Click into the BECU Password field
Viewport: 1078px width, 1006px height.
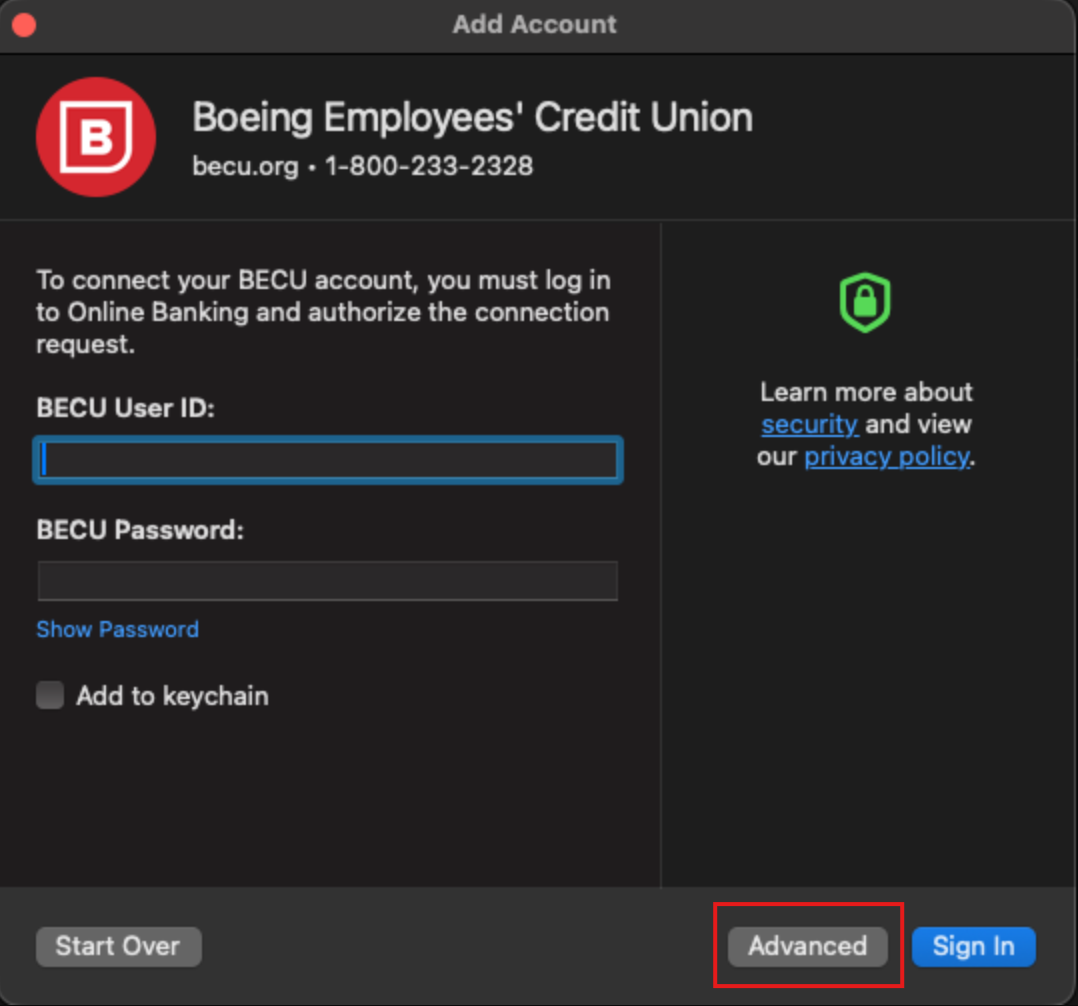(x=328, y=581)
